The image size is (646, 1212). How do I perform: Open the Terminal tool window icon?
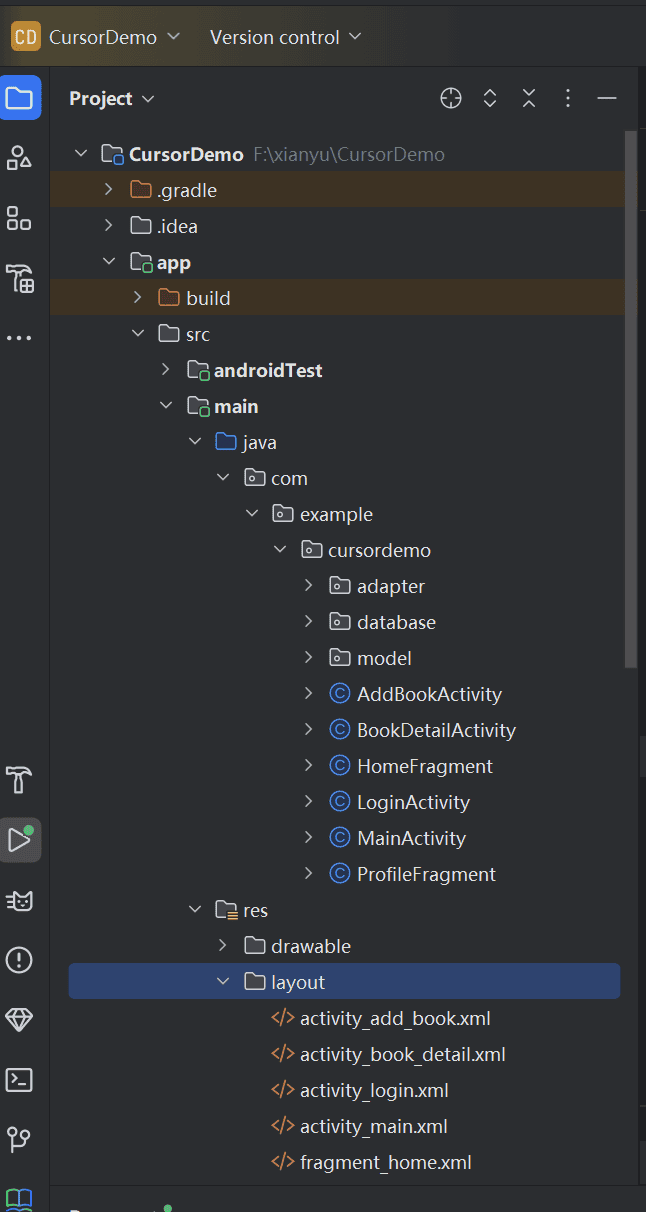(x=20, y=1080)
